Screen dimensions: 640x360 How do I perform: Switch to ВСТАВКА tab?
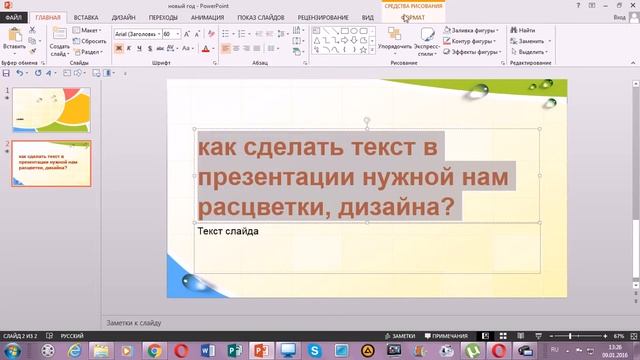coord(86,18)
